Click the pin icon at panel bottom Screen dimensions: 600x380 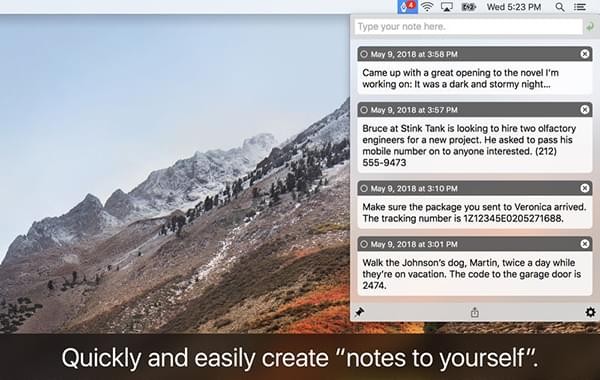(x=359, y=312)
